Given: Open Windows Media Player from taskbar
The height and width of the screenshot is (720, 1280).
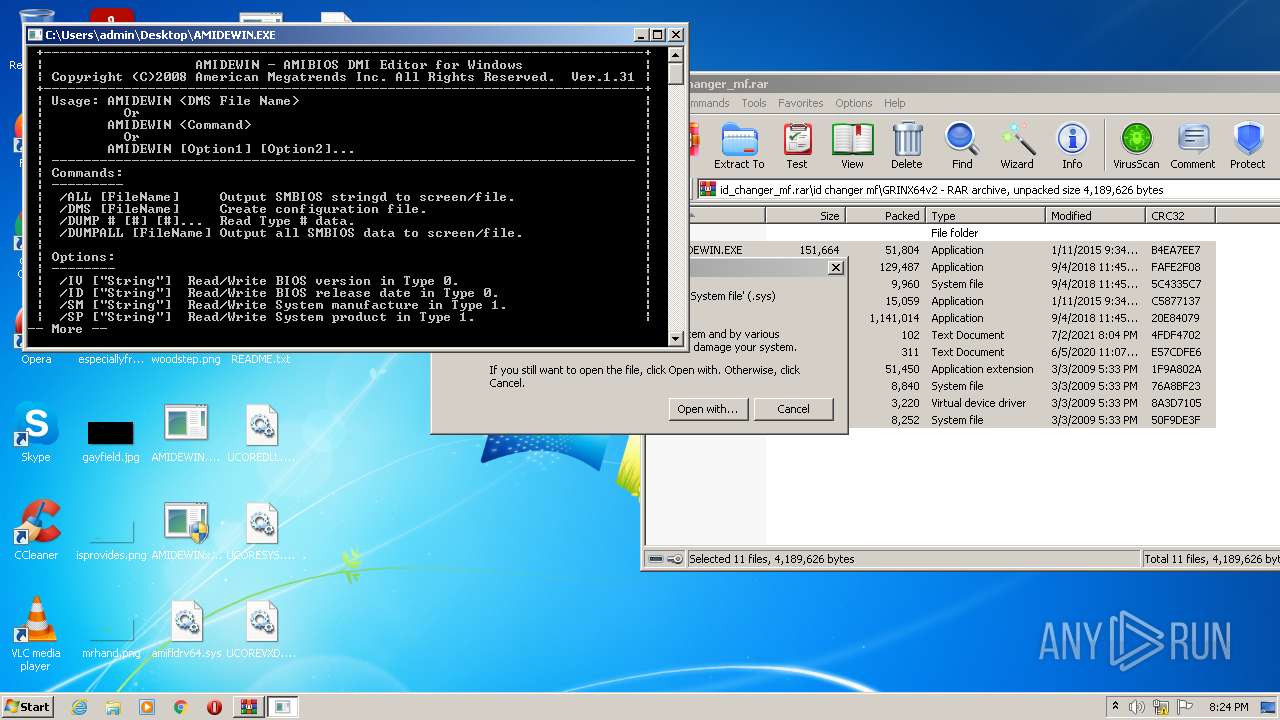Looking at the screenshot, I should click(x=147, y=707).
